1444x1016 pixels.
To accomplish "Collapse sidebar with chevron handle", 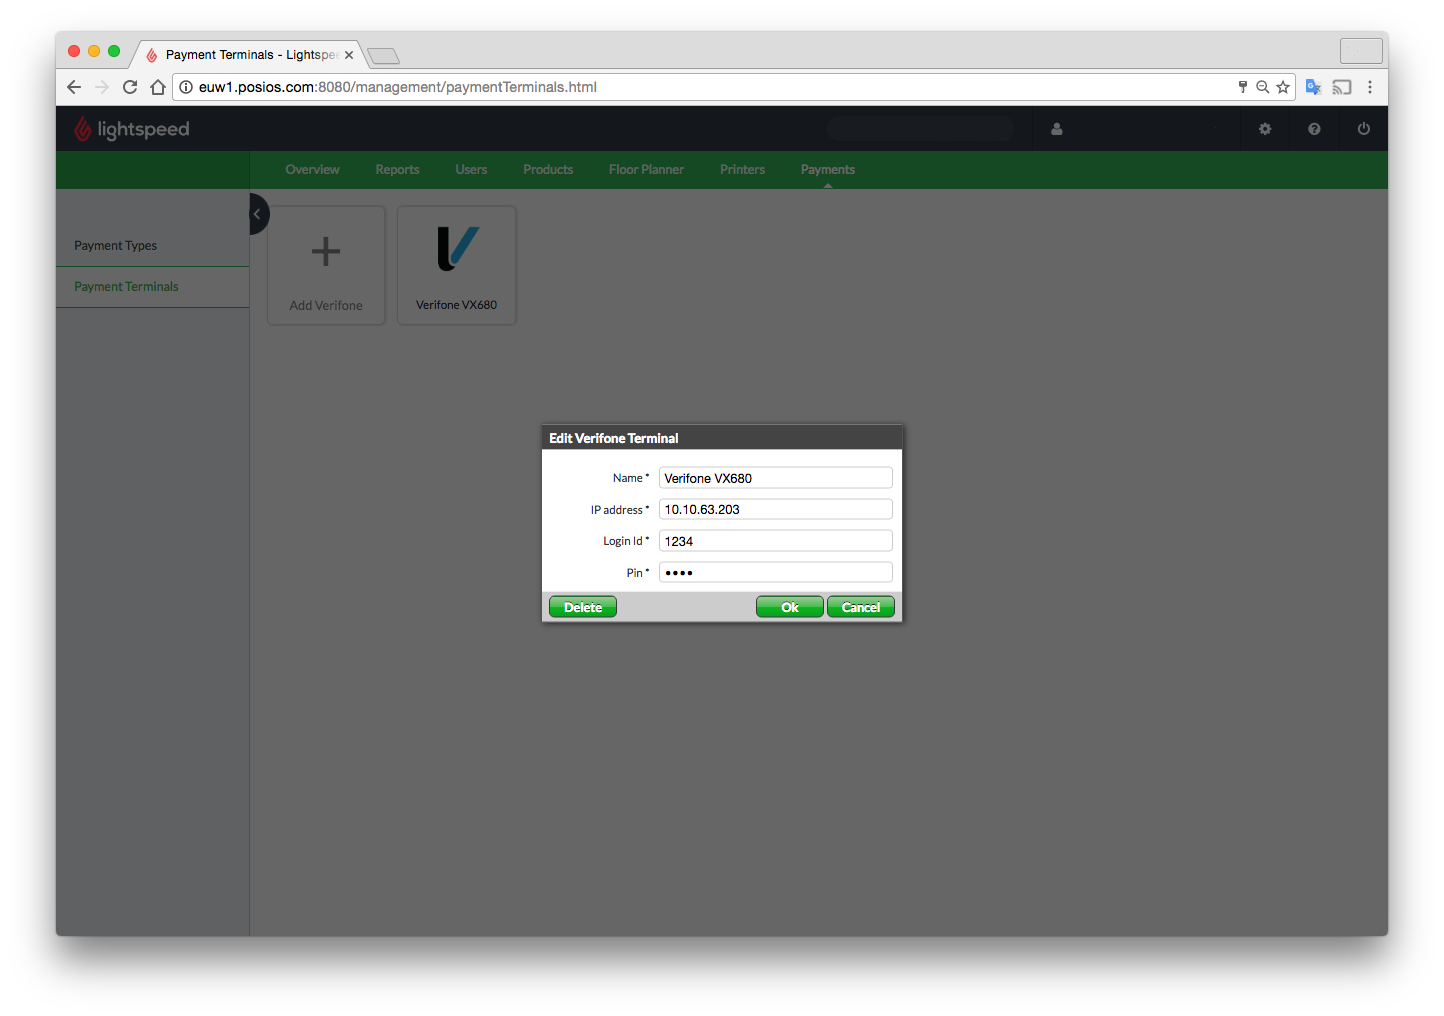I will 258,214.
